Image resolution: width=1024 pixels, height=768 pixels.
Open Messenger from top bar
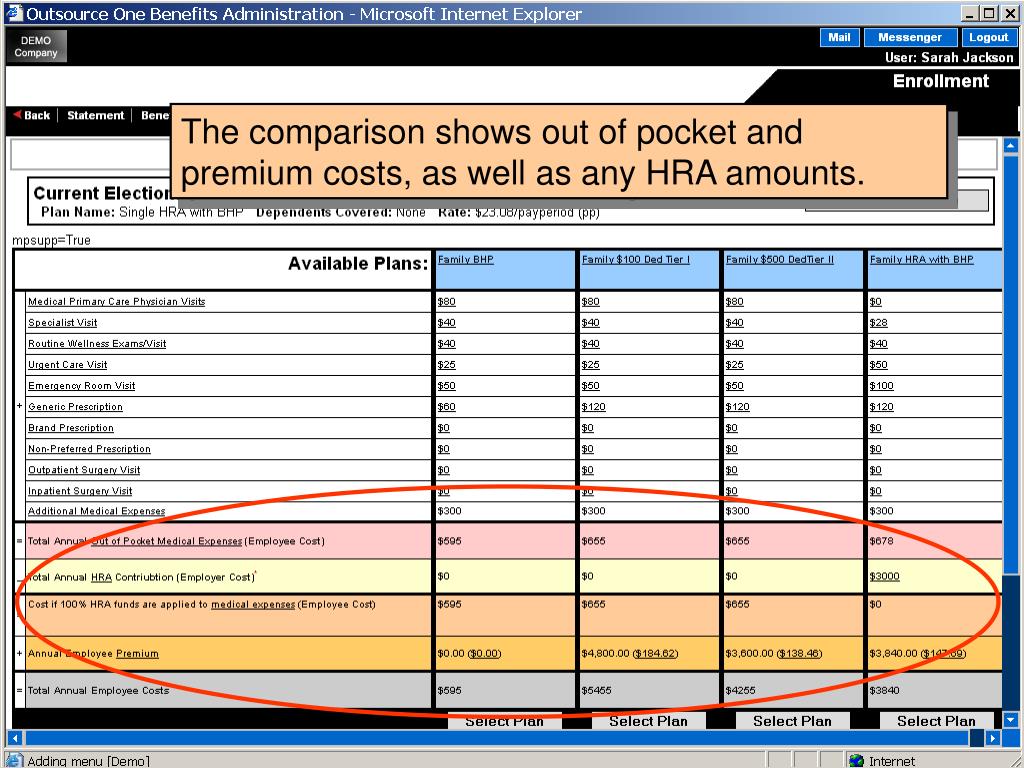[x=910, y=37]
